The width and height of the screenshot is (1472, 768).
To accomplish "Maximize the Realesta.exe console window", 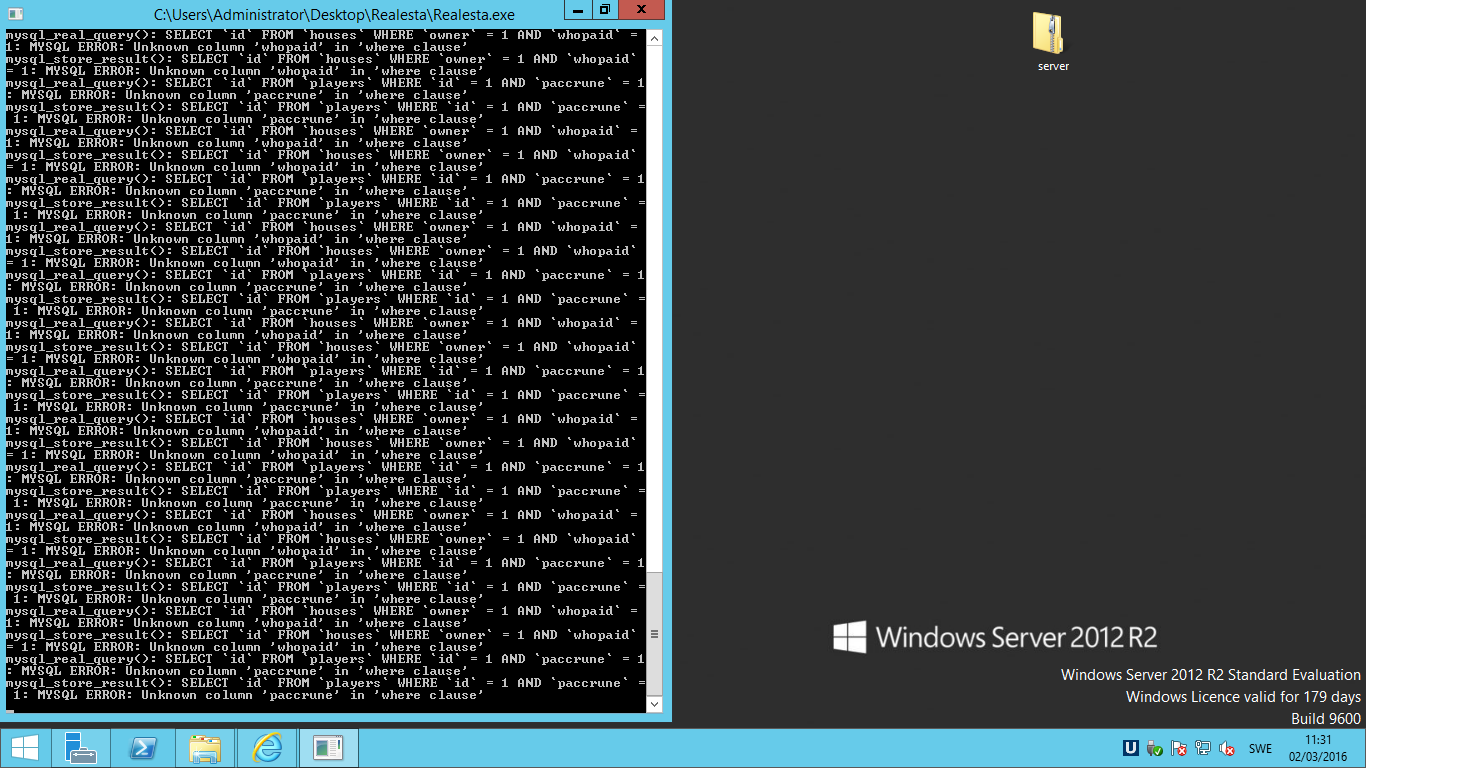I will [604, 10].
